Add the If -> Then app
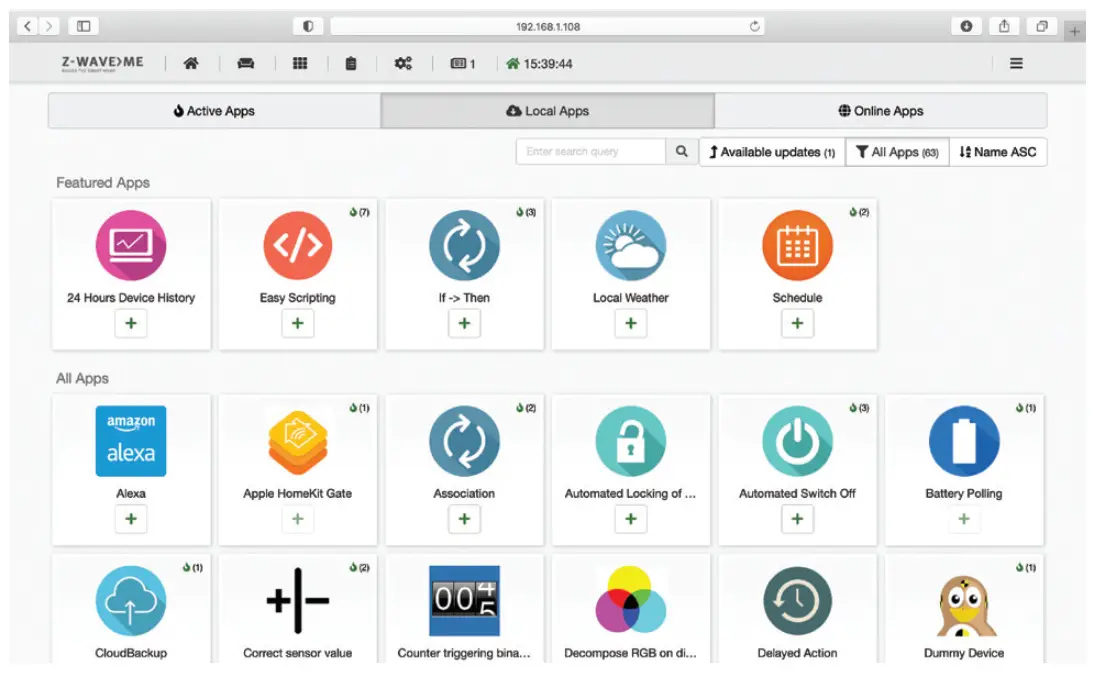The image size is (1095, 678). coord(464,323)
